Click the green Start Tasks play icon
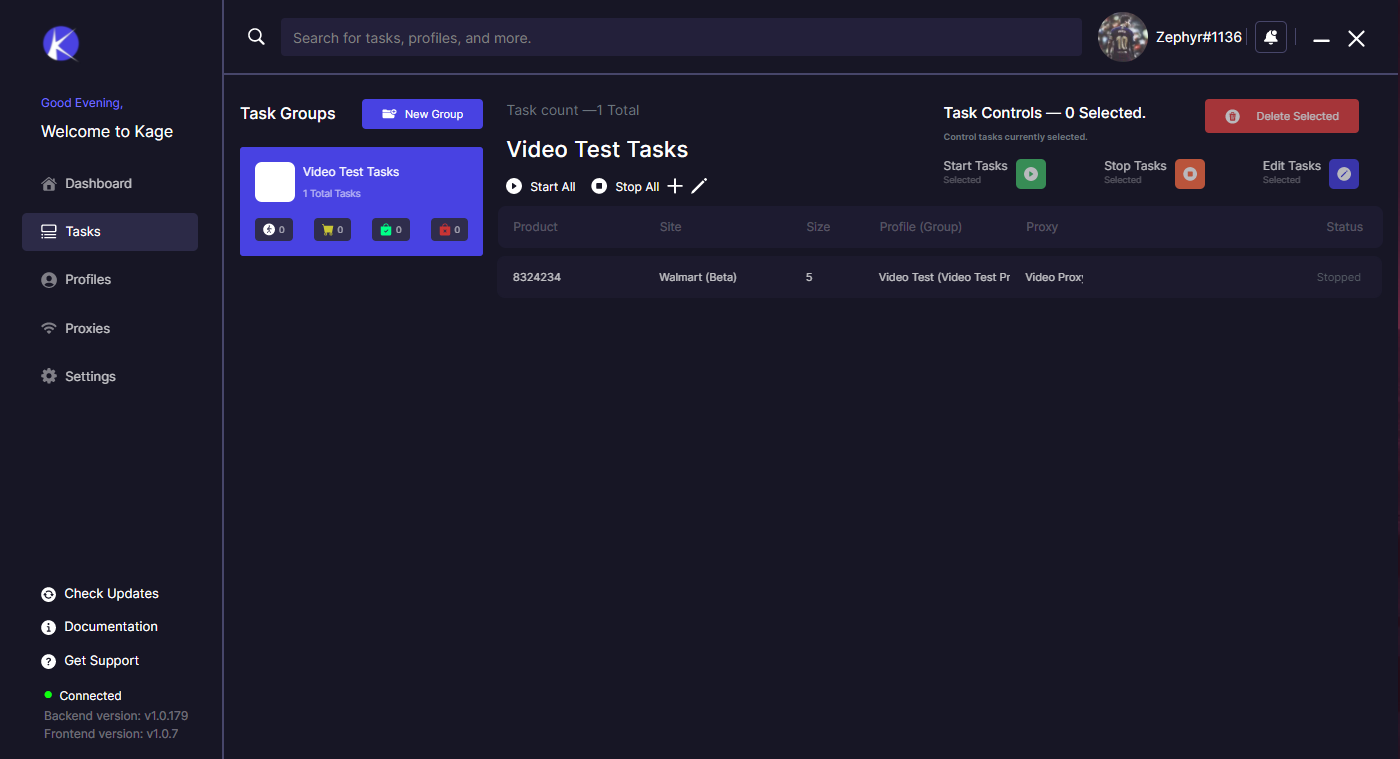Screen dimensions: 1400x759 1030,174
